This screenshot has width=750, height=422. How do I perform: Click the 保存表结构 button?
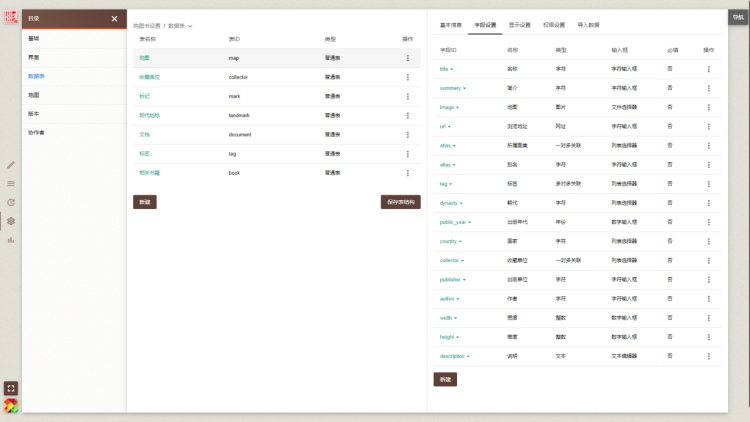click(401, 202)
